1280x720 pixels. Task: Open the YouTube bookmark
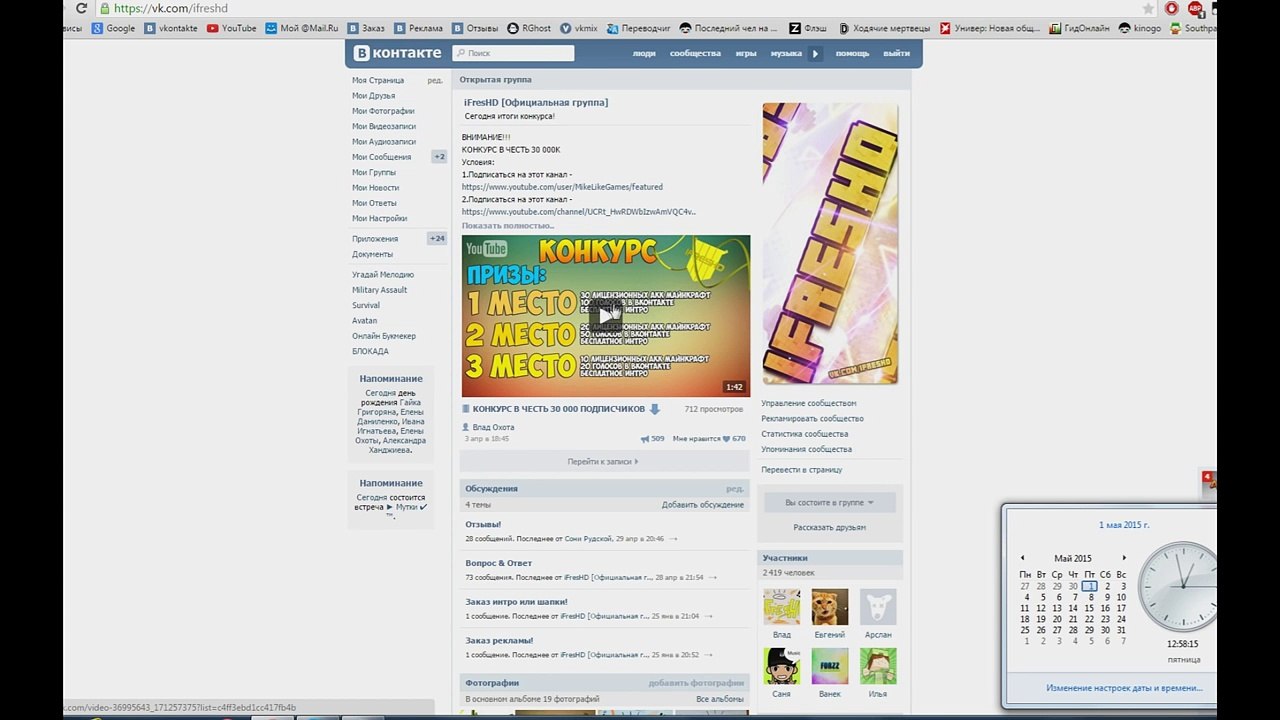(232, 28)
